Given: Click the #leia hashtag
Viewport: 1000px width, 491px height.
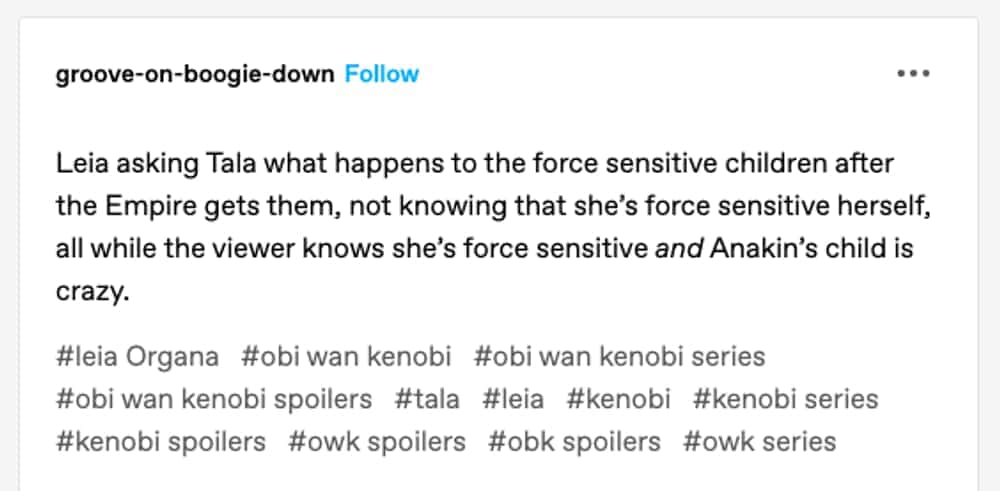Looking at the screenshot, I should 513,399.
